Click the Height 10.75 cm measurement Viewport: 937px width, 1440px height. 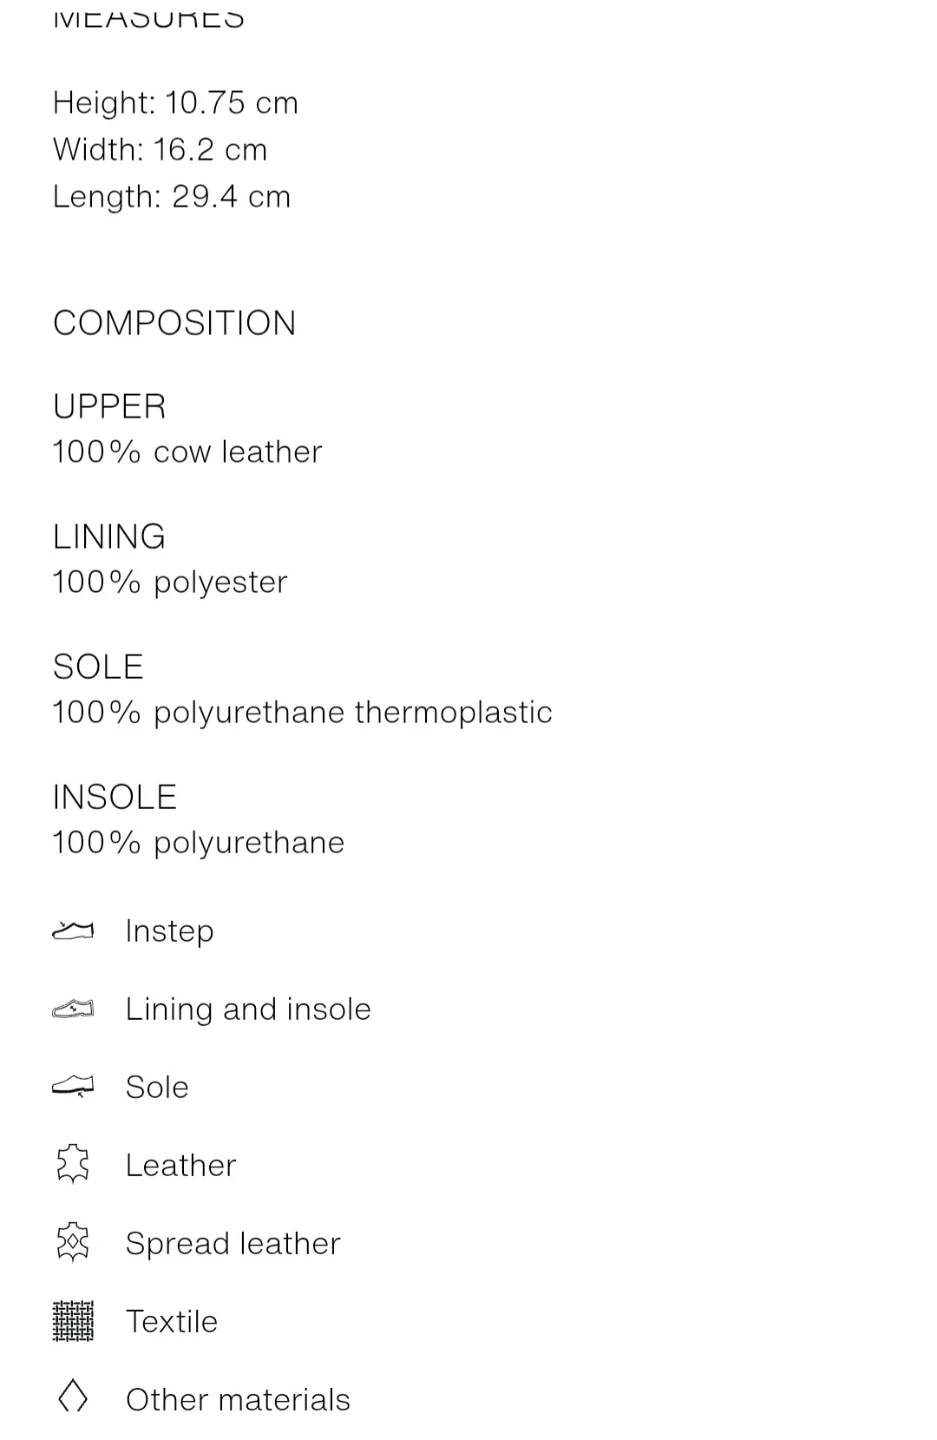(x=175, y=103)
